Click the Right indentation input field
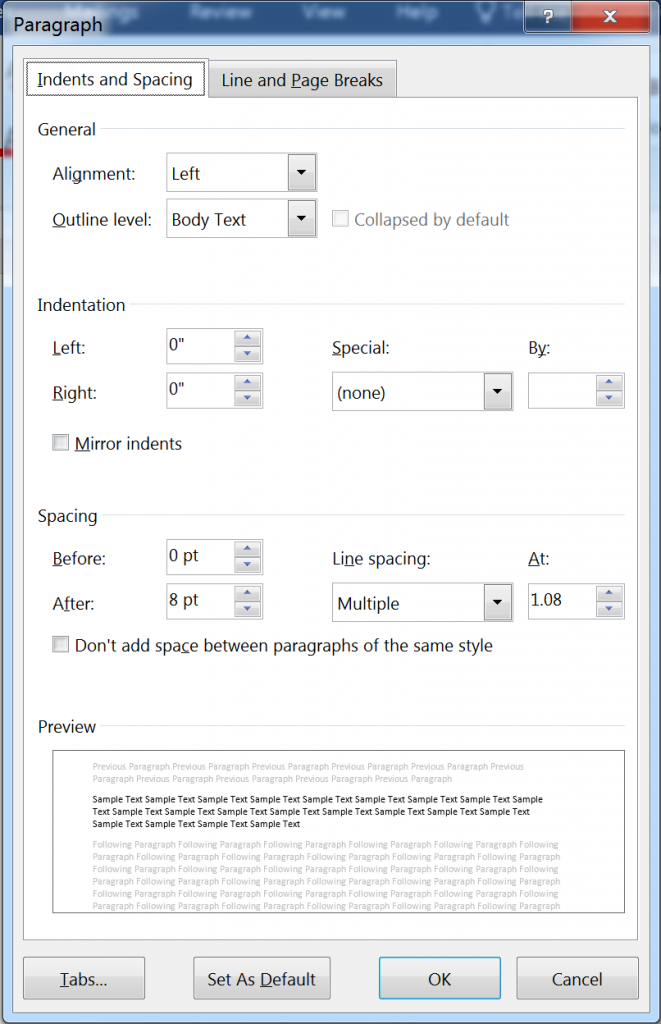The image size is (661, 1024). coord(201,391)
